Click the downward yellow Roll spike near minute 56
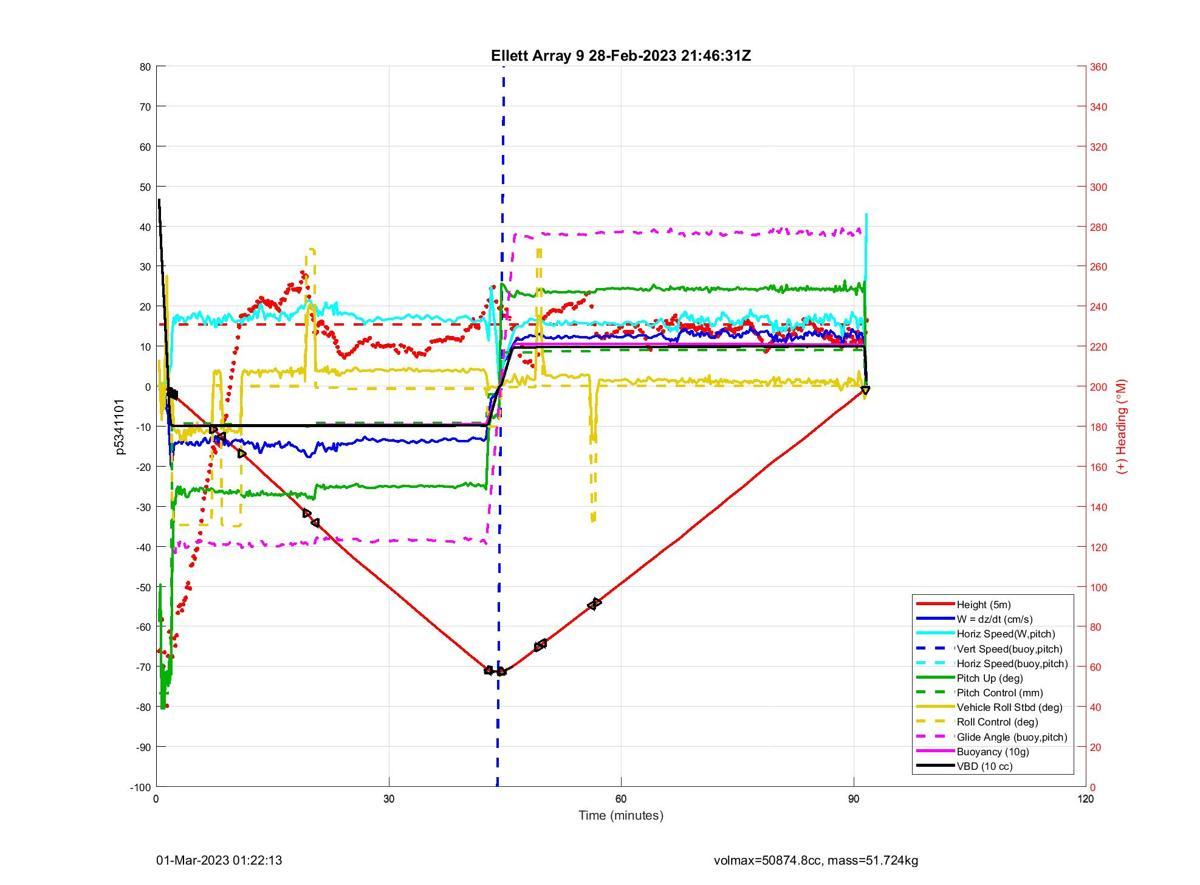1200x885 pixels. click(x=593, y=450)
